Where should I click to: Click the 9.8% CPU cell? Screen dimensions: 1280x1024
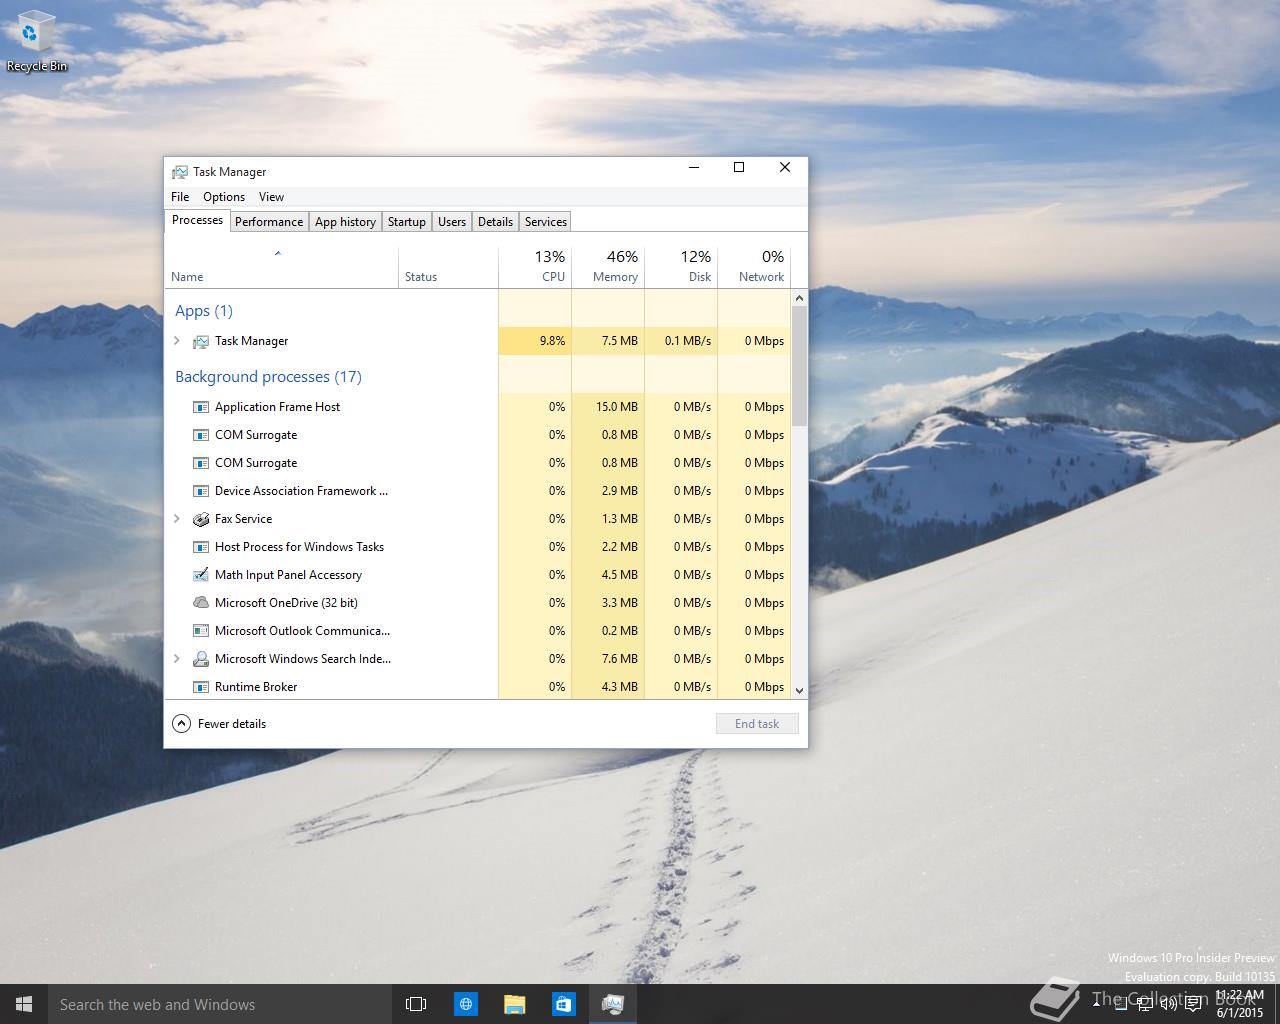point(535,341)
